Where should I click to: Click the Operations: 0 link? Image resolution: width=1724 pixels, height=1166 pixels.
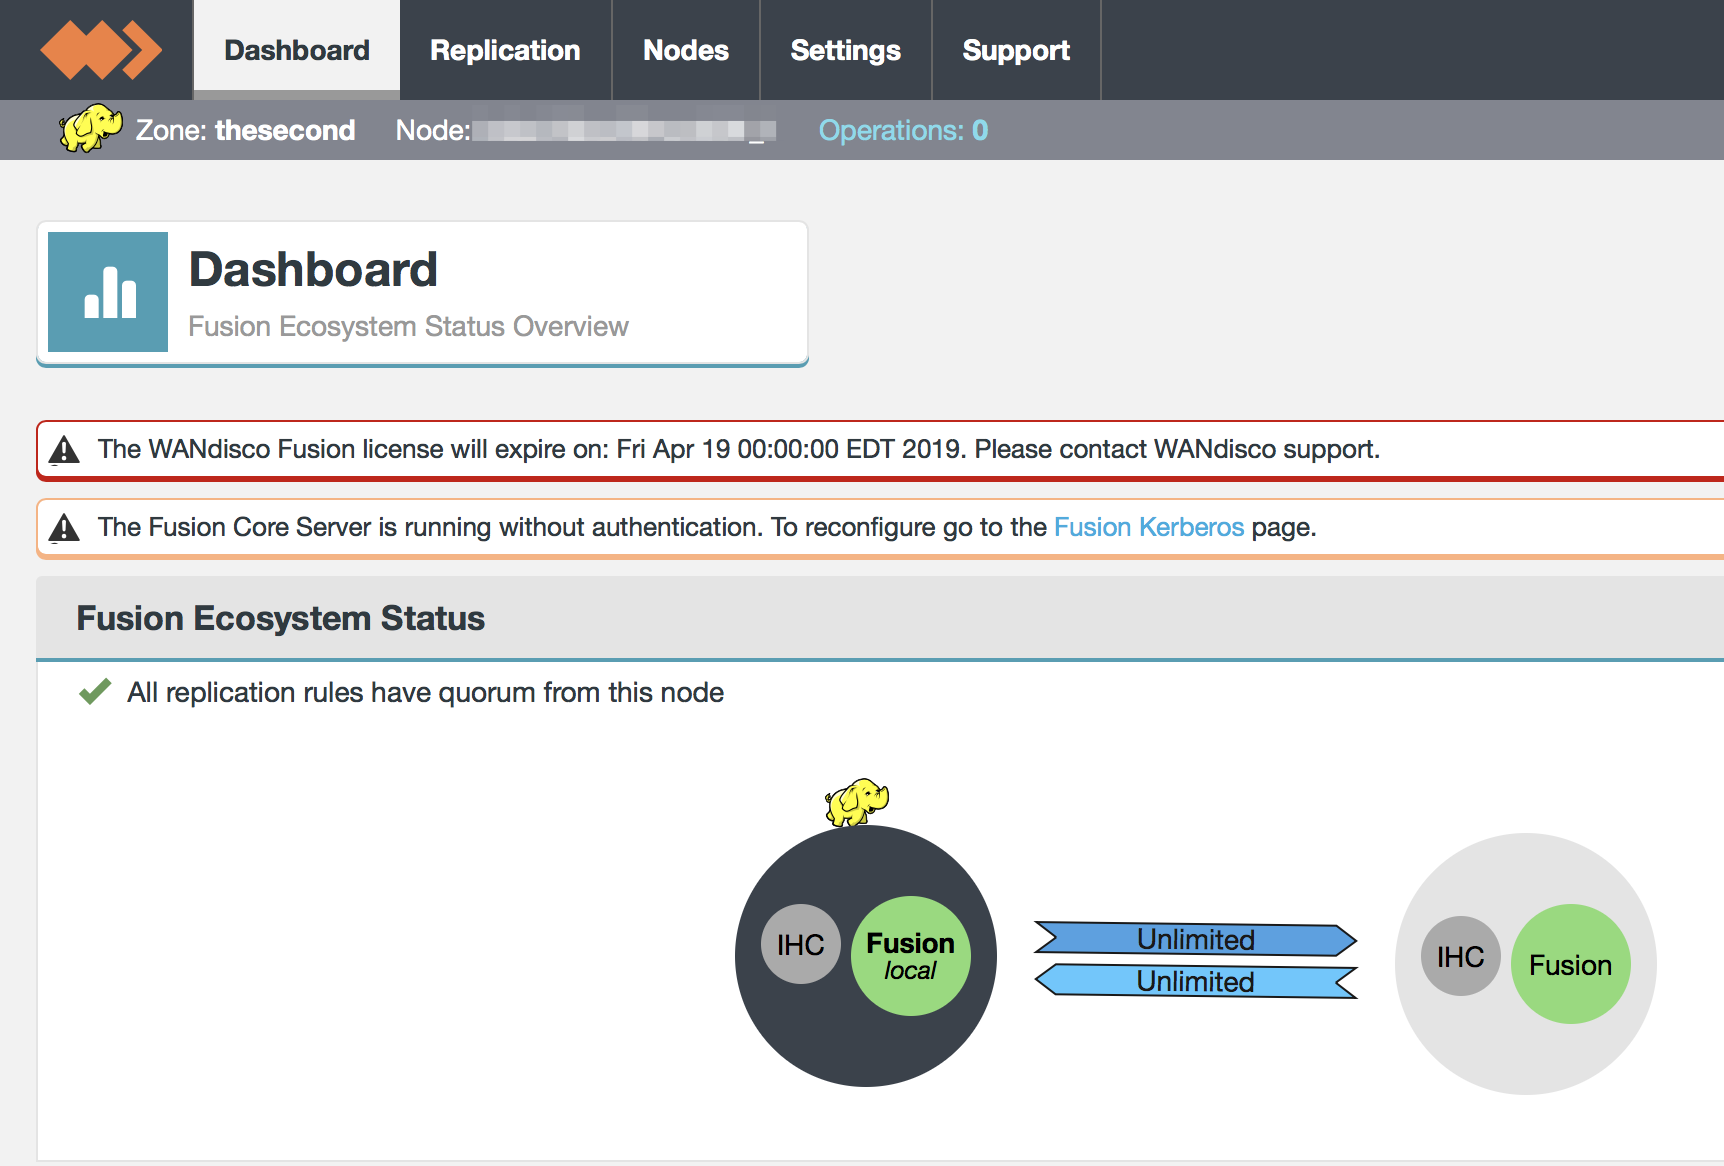click(903, 130)
